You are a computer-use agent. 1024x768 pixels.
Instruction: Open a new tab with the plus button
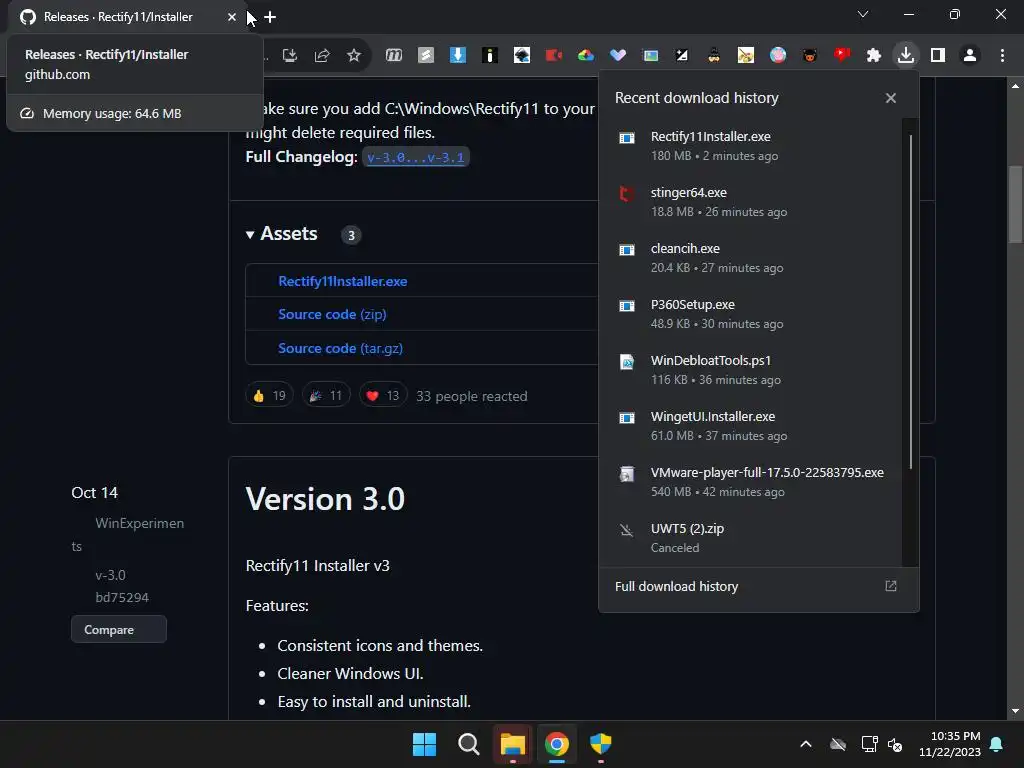[x=270, y=17]
